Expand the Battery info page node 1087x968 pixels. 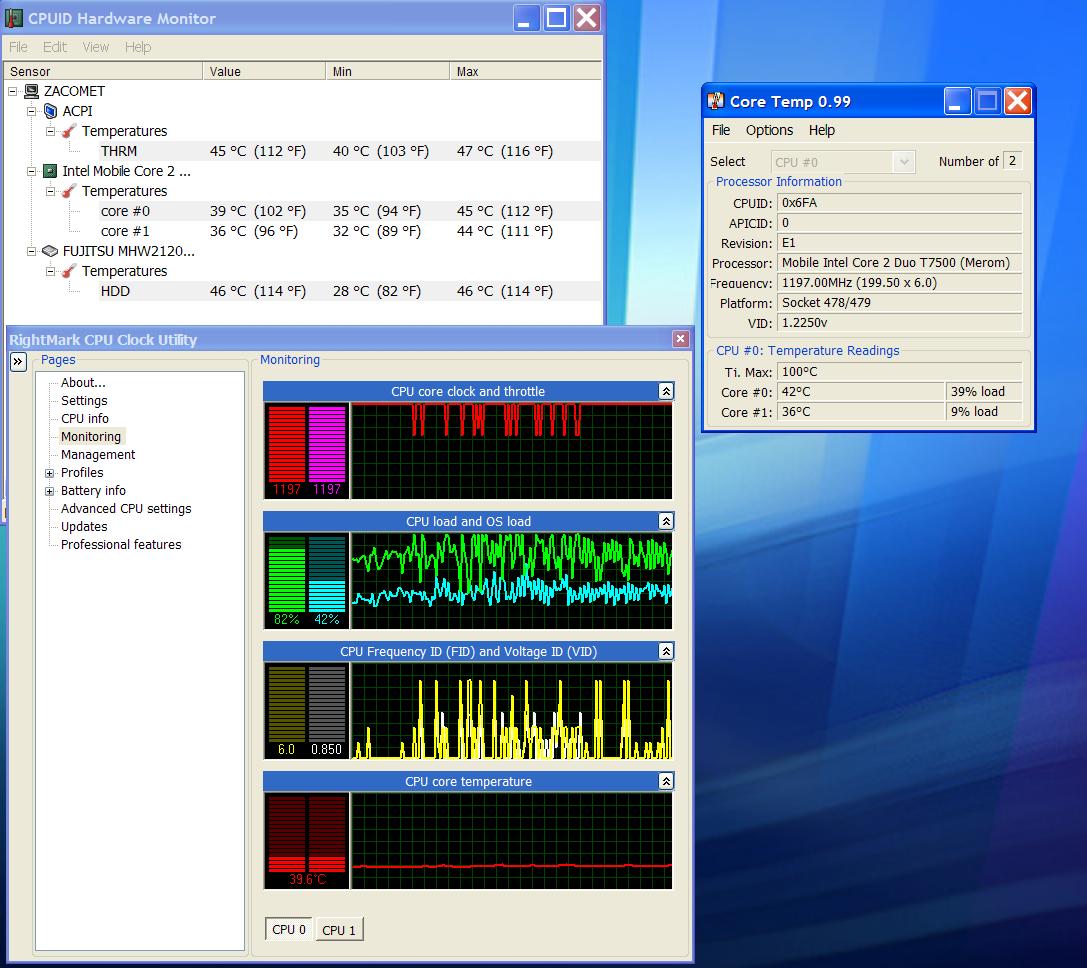click(x=49, y=491)
